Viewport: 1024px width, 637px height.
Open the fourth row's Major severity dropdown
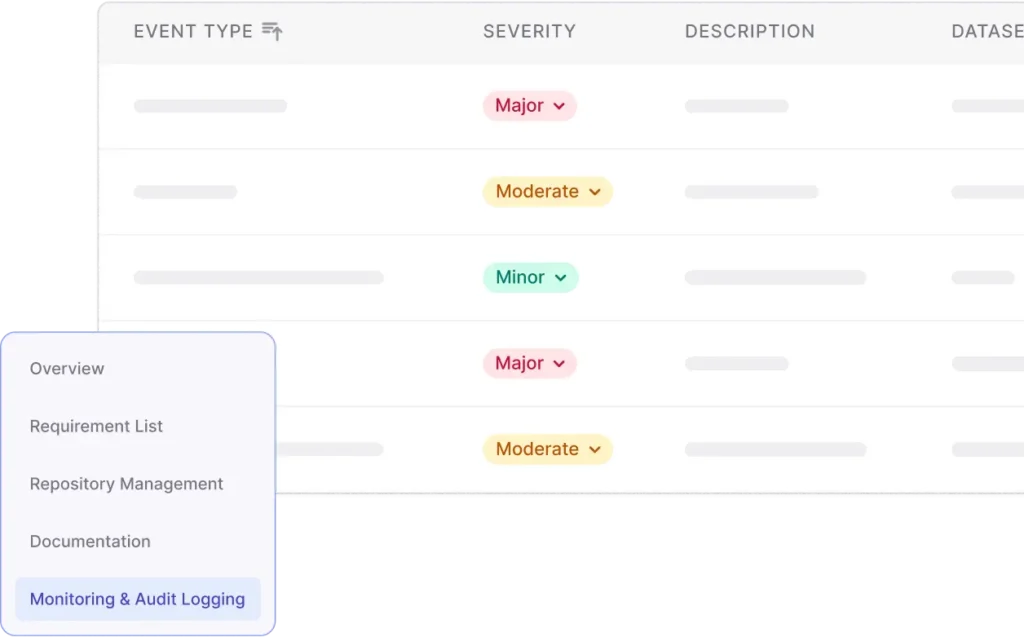[x=529, y=364]
